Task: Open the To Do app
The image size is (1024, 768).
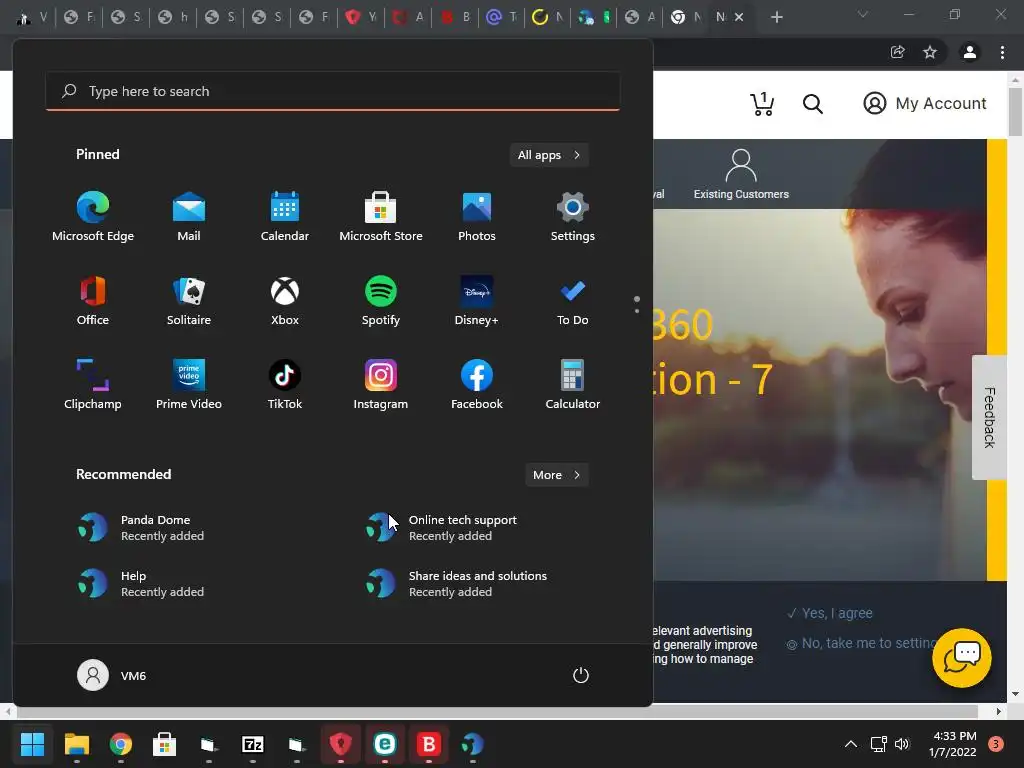Action: (573, 300)
